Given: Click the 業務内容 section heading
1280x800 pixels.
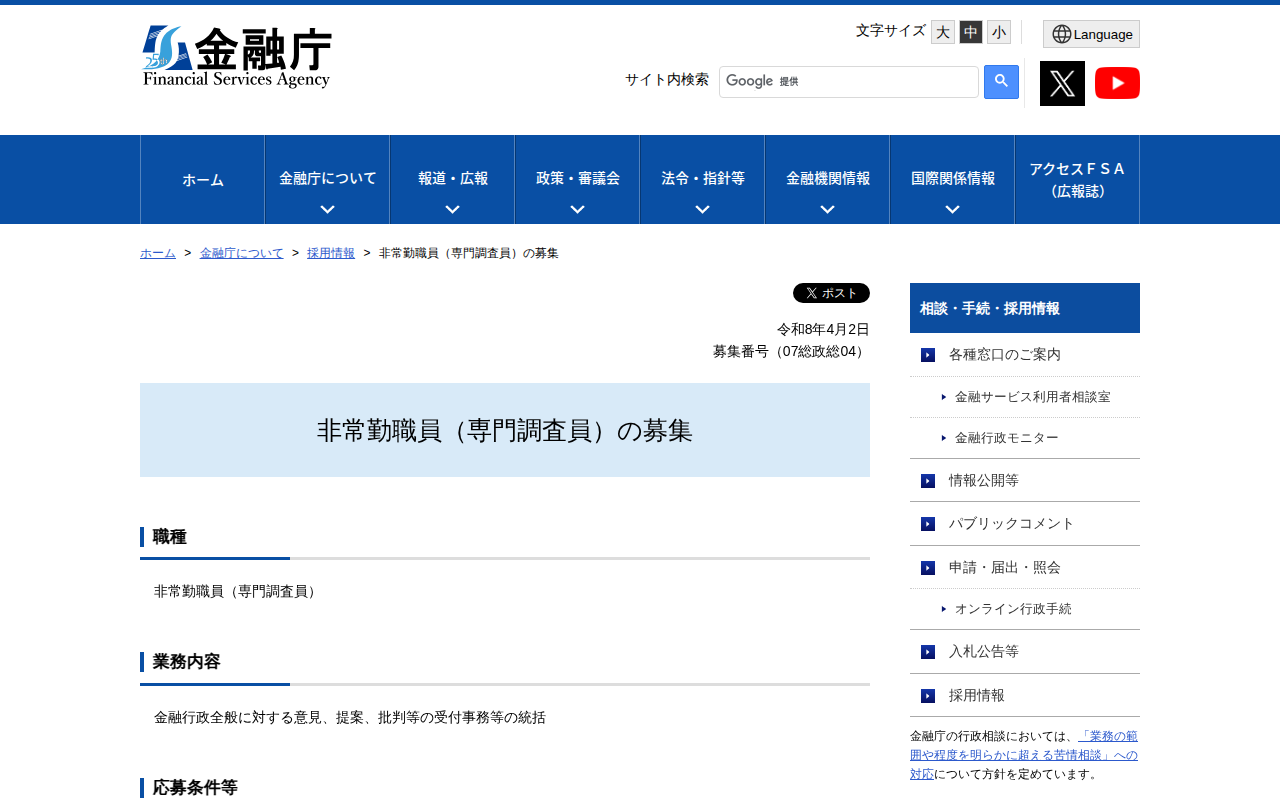Looking at the screenshot, I should coord(186,662).
